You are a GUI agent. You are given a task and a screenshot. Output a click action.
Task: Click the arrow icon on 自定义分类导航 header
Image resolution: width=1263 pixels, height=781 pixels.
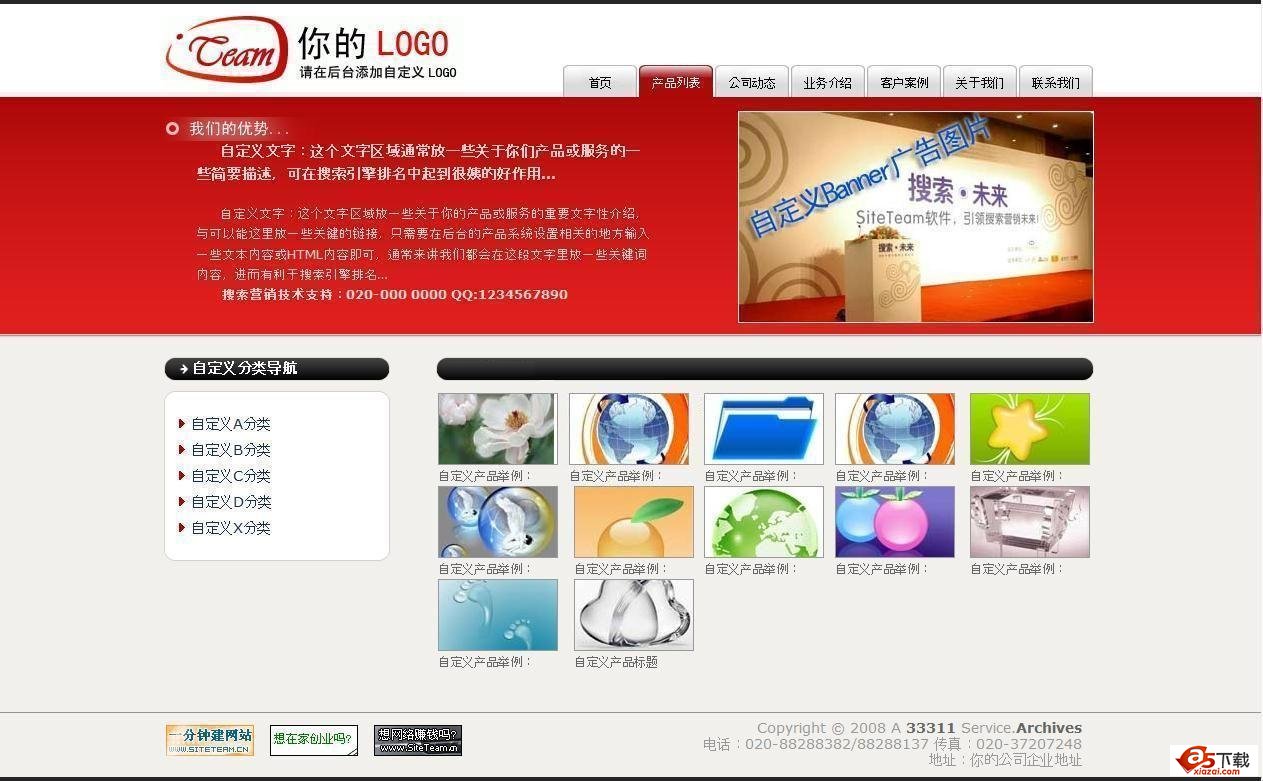(x=182, y=368)
